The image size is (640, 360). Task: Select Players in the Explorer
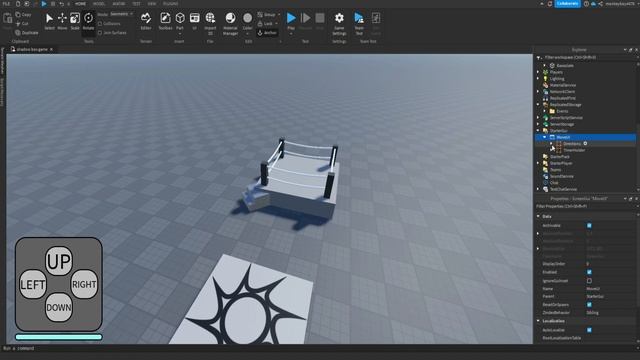coord(556,72)
